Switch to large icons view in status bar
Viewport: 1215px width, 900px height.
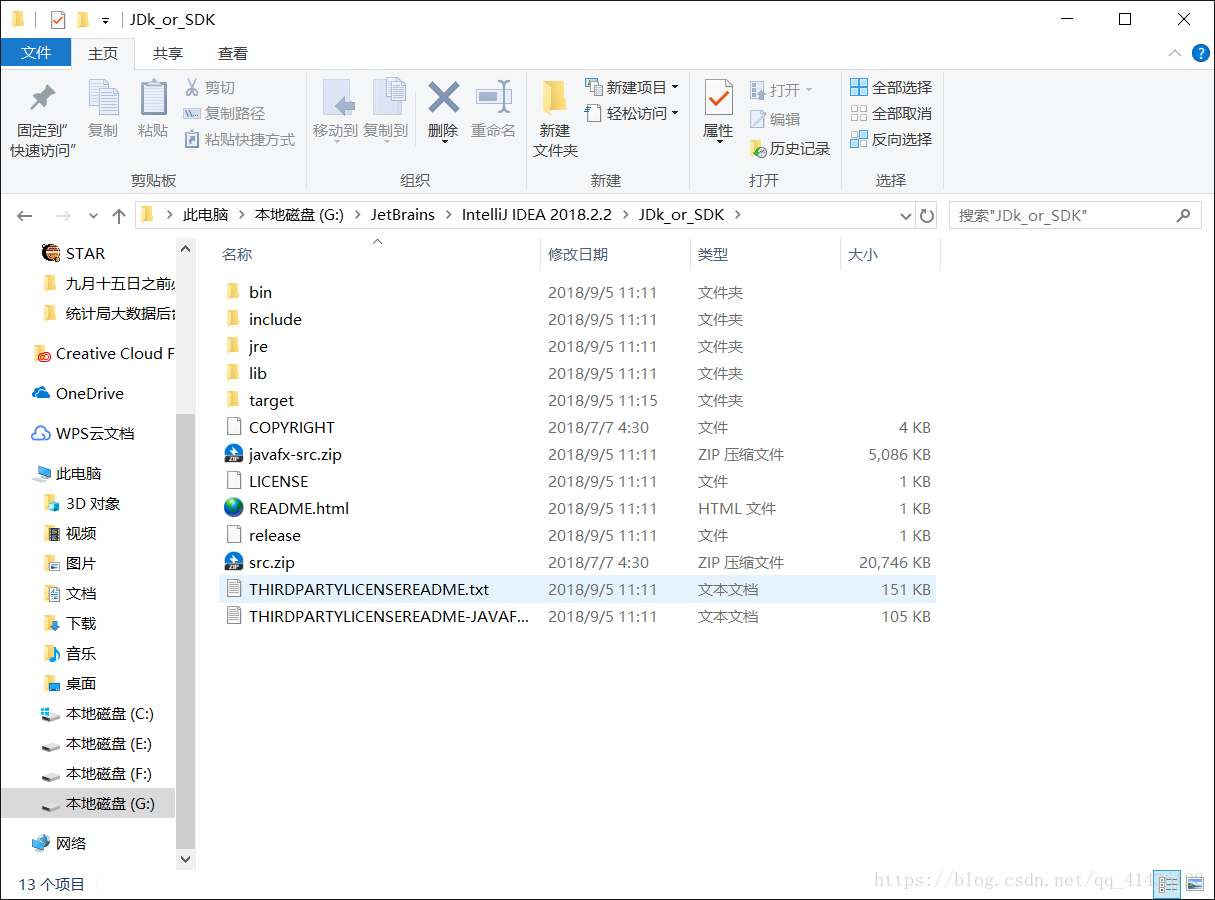[x=1194, y=884]
